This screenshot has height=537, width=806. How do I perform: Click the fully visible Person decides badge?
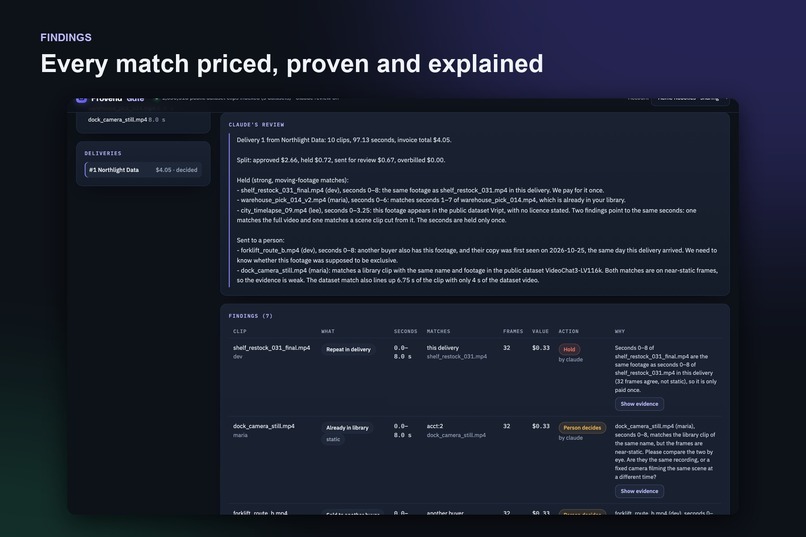[582, 428]
